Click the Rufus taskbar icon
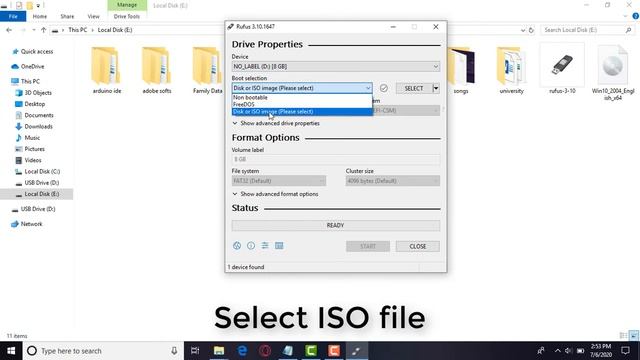Screen dimensions: 640x360 [x=356, y=351]
